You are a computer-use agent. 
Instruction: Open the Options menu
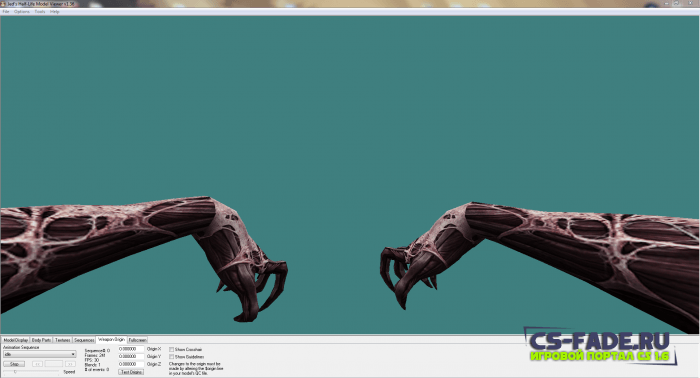click(22, 12)
